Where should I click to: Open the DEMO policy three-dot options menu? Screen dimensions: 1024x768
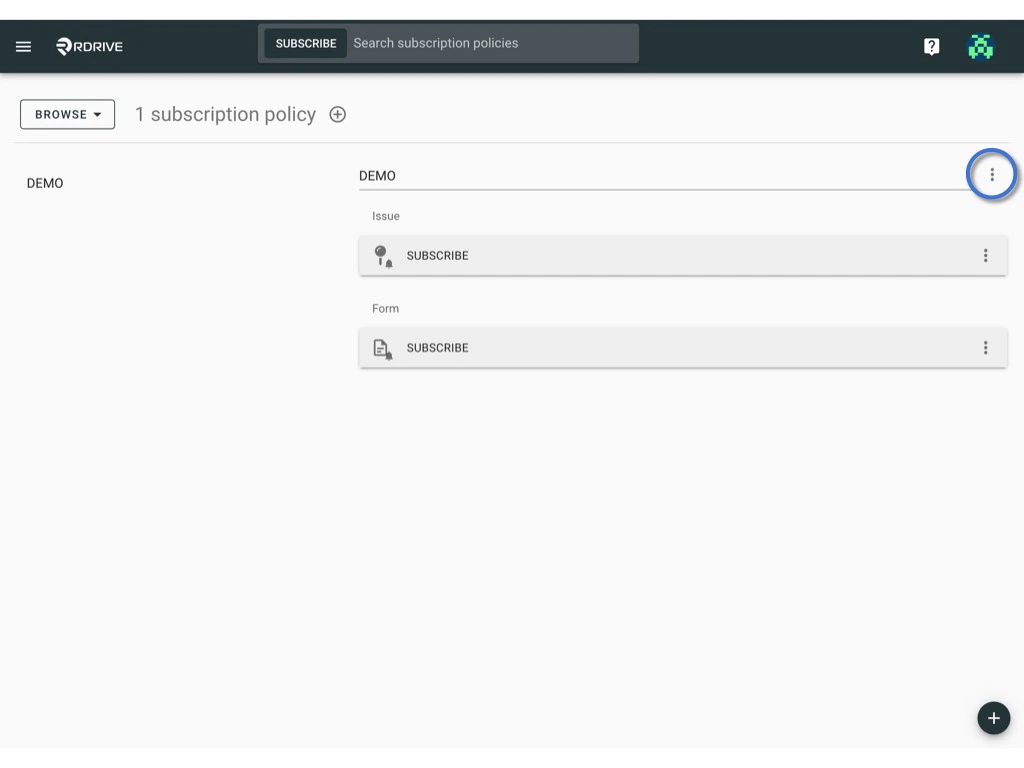991,174
